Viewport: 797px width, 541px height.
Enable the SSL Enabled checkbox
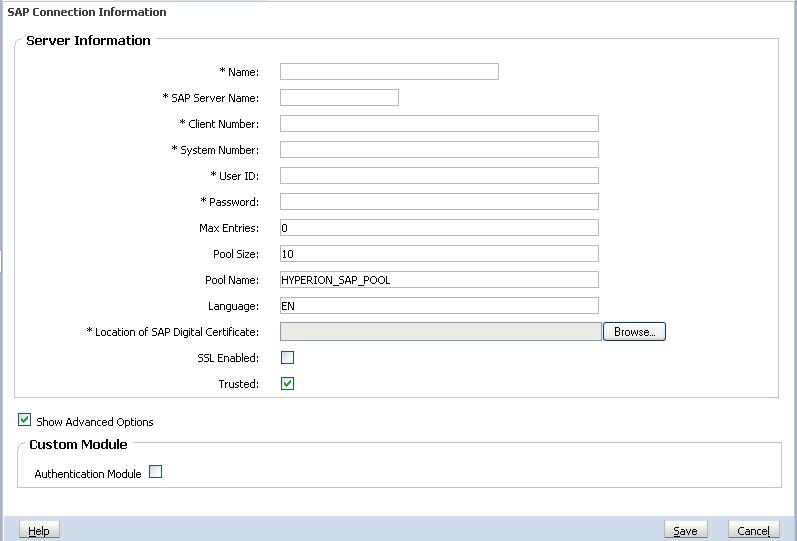[x=287, y=358]
